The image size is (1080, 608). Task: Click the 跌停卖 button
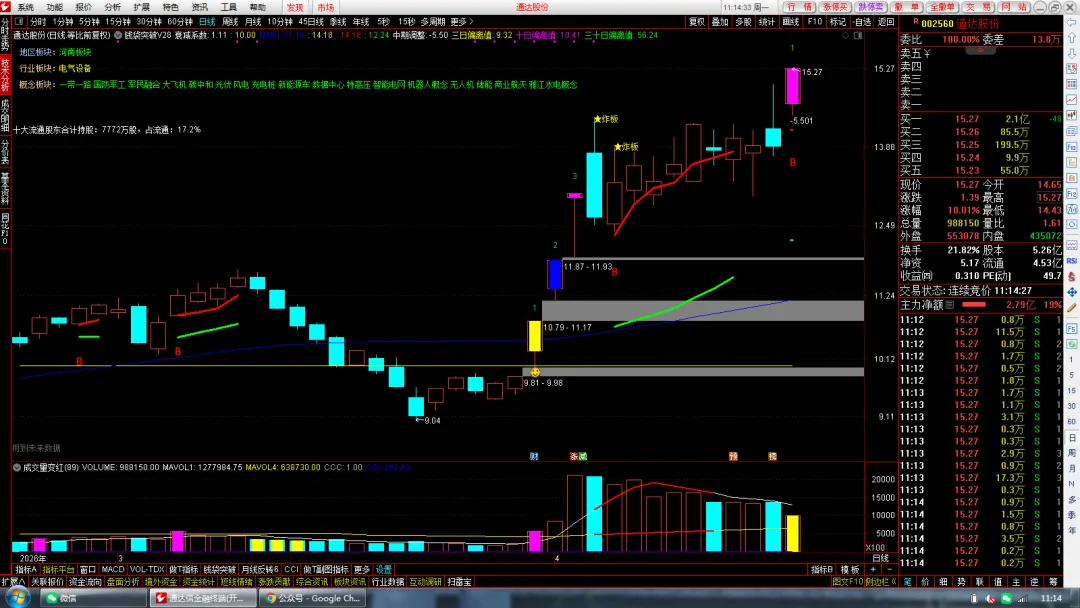click(x=871, y=7)
